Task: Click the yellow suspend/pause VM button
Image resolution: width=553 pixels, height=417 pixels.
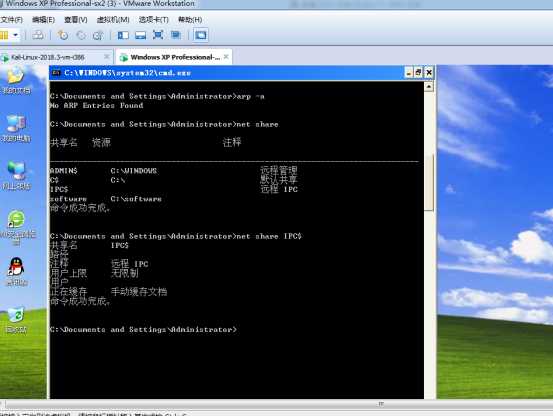Action: (4, 35)
